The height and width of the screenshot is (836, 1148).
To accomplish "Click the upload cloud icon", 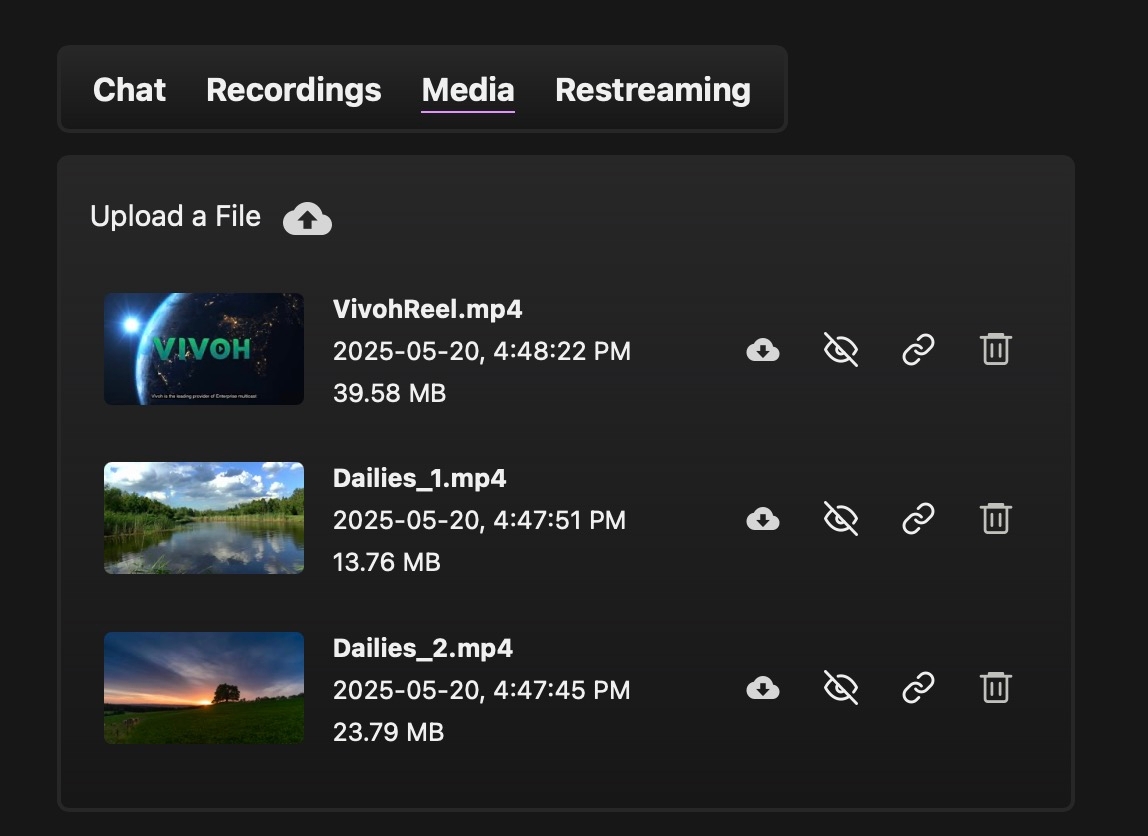I will tap(307, 218).
